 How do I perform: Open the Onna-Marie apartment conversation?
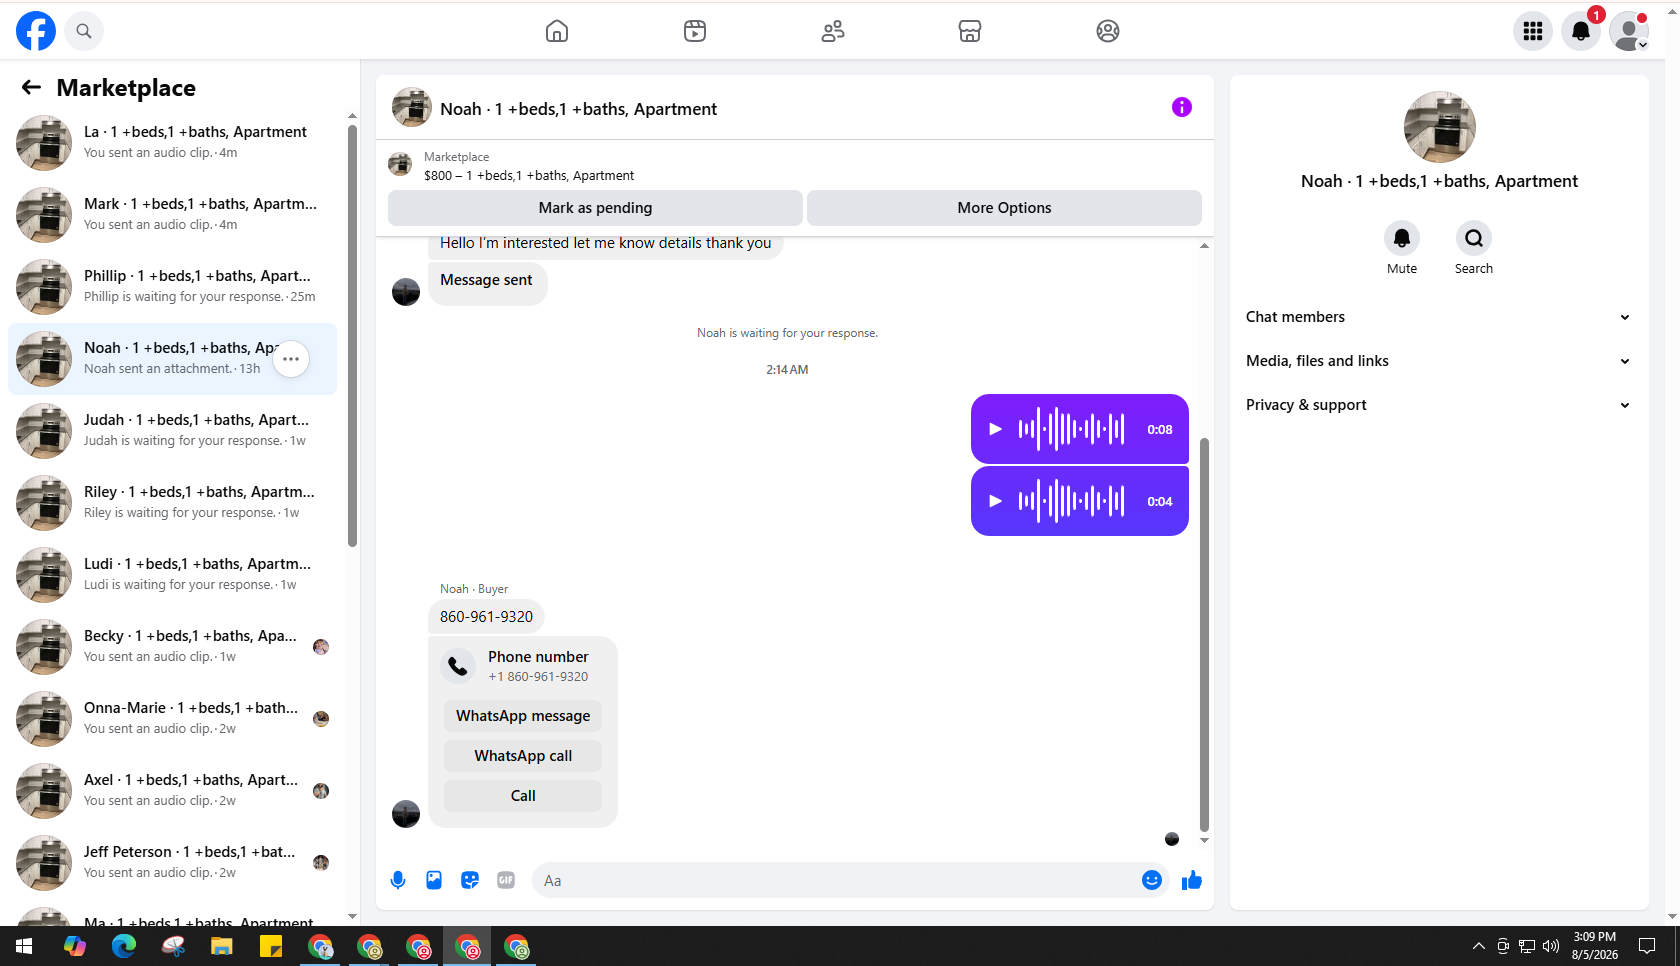[x=172, y=719]
